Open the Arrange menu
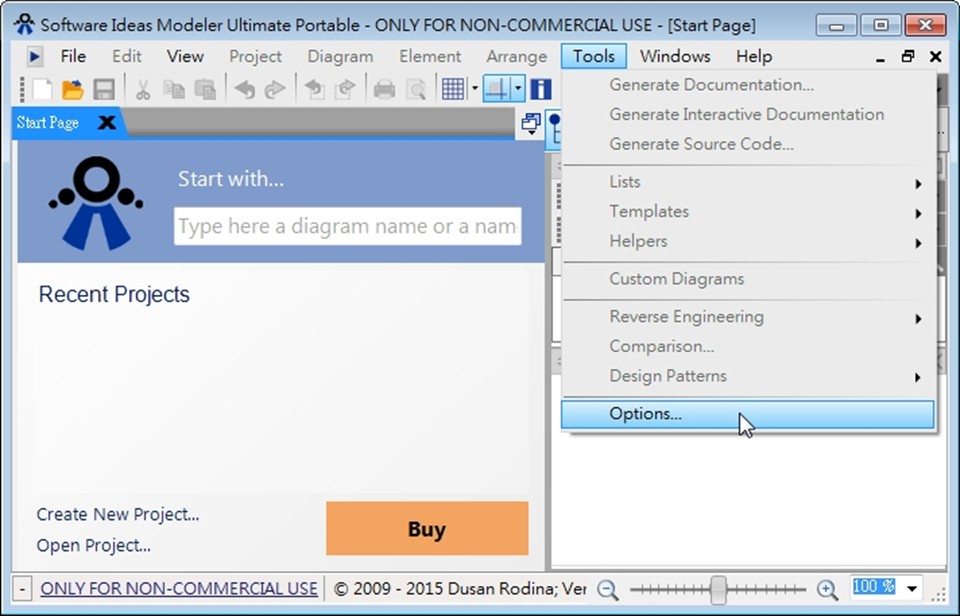Image resolution: width=960 pixels, height=616 pixels. tap(516, 56)
